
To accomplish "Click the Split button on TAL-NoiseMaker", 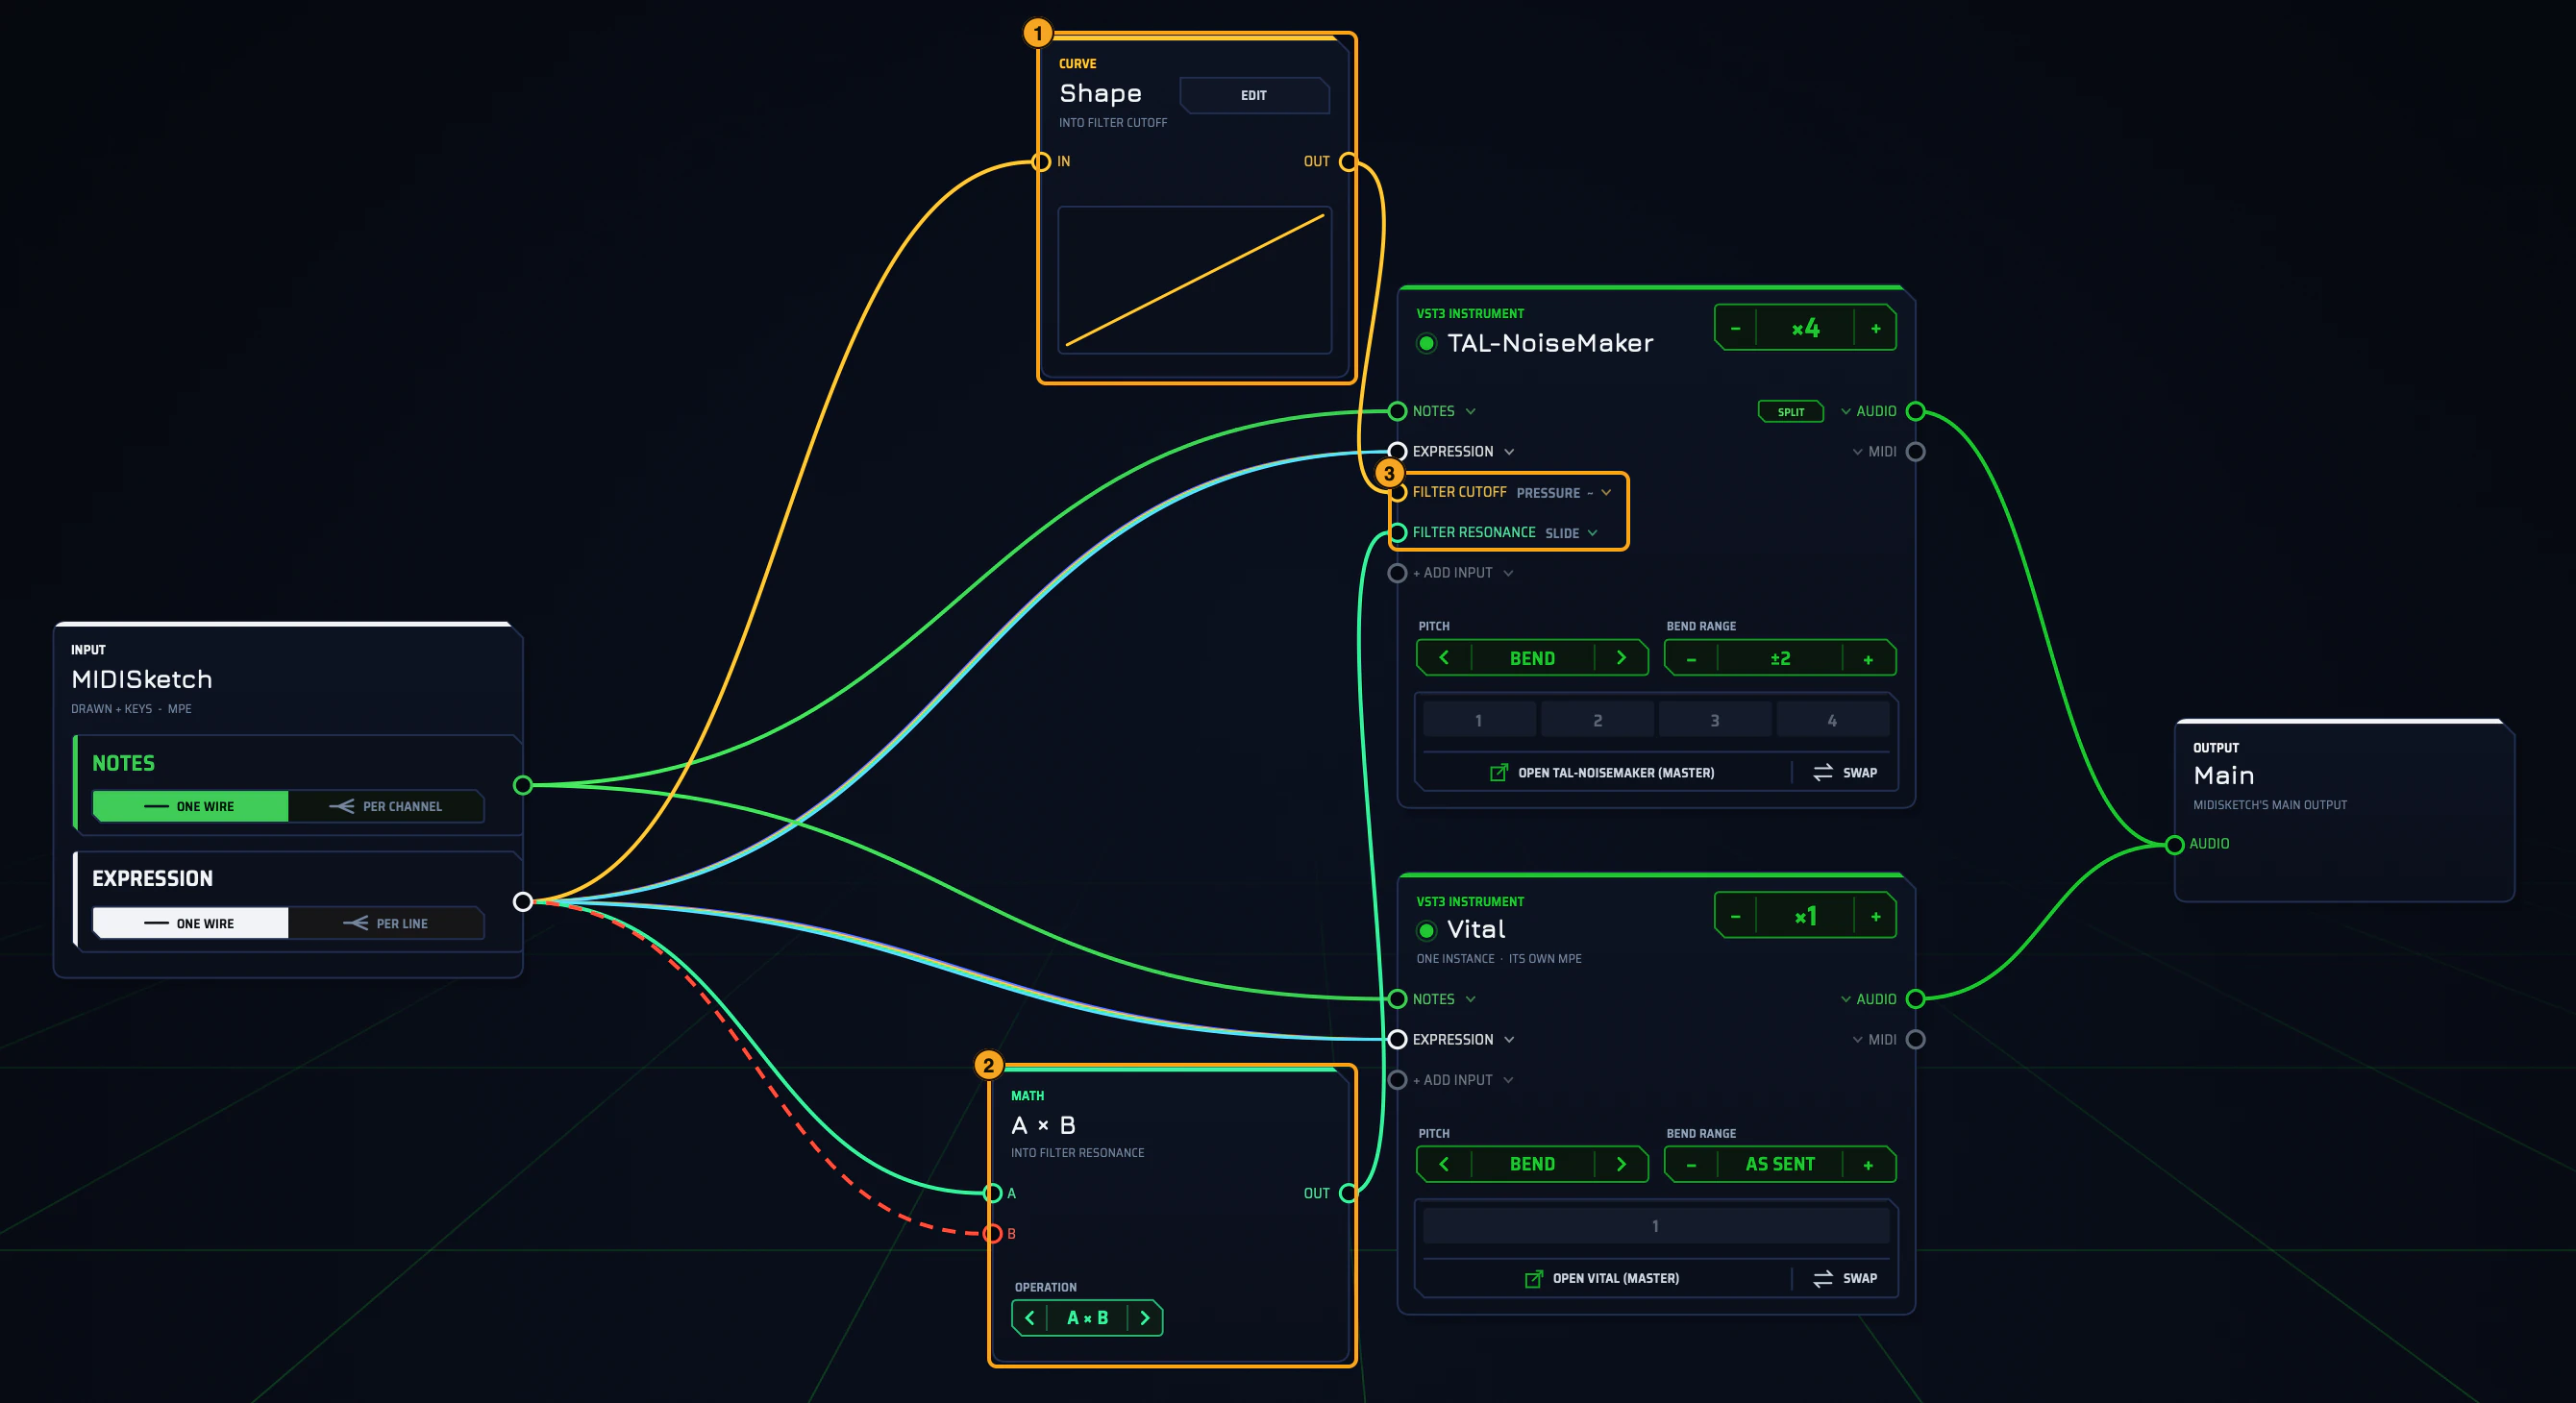I will 1791,412.
